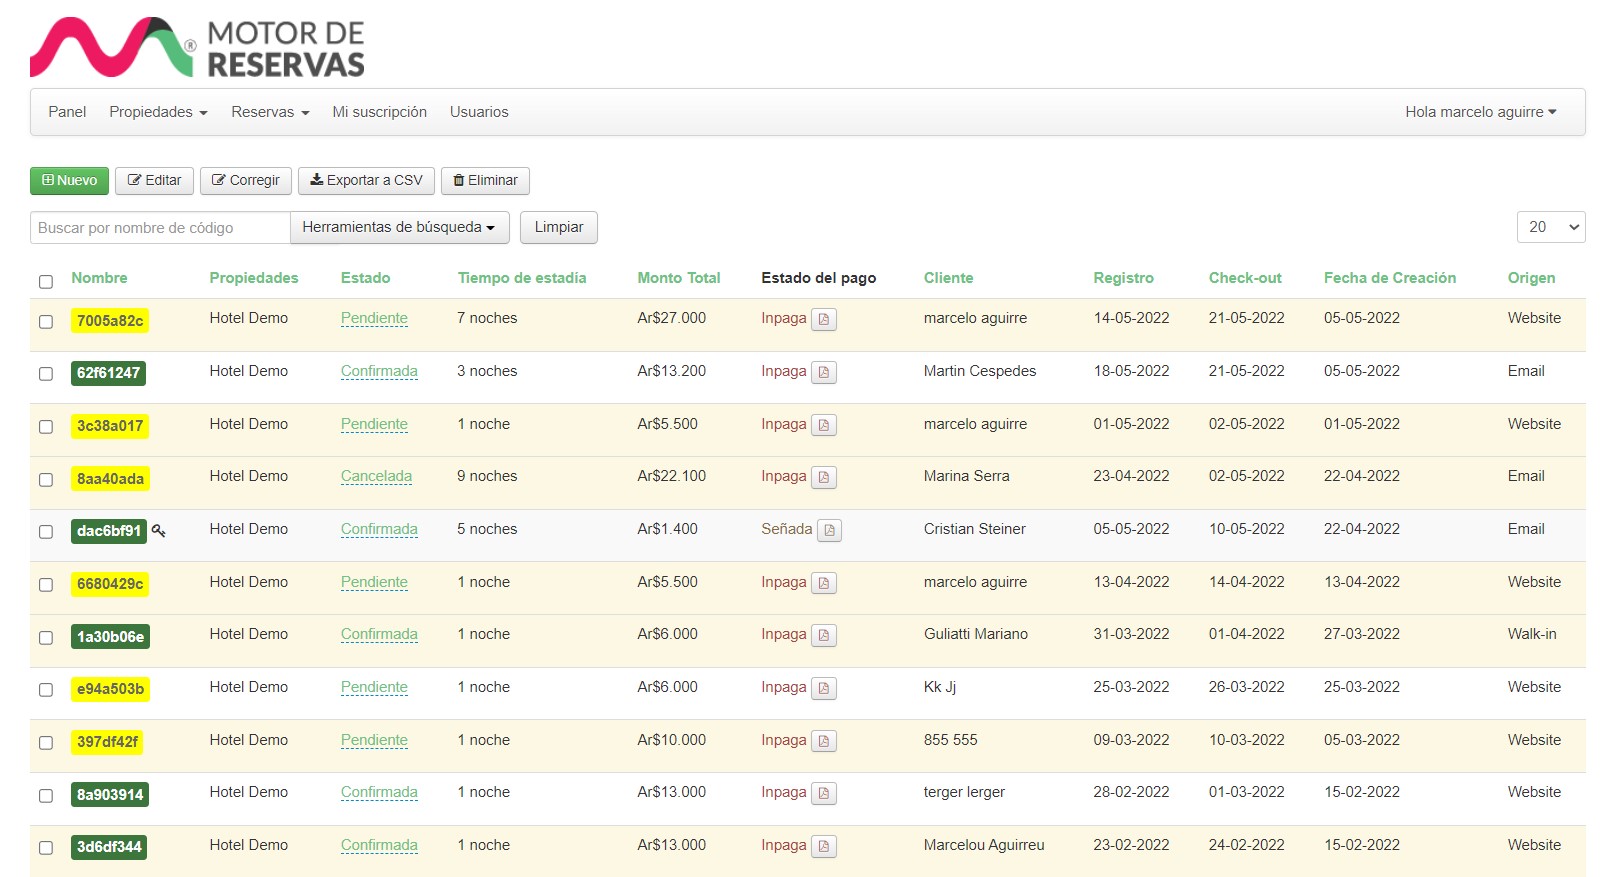The width and height of the screenshot is (1613, 877).
Task: Open the Propiedades menu in navbar
Action: 158,112
